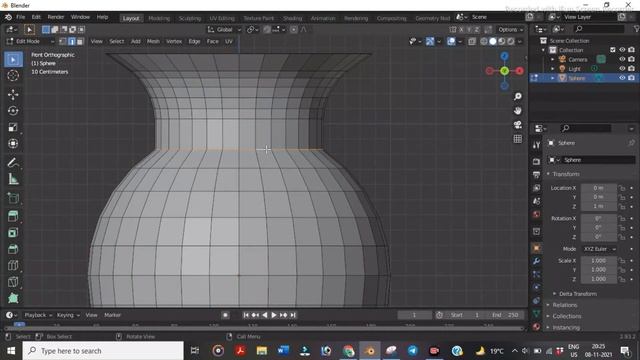The height and width of the screenshot is (360, 640).
Task: Play the animation
Action: coord(274,315)
